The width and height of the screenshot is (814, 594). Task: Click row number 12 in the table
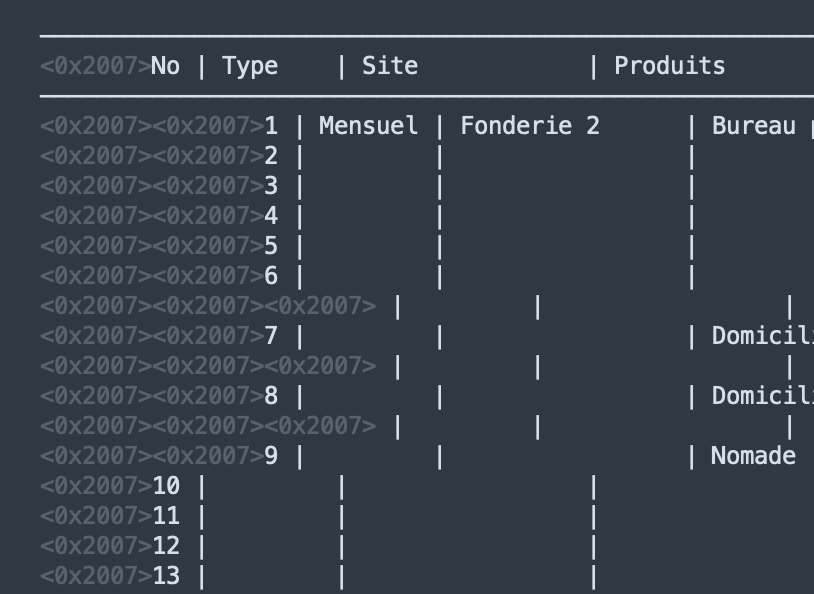[166, 546]
